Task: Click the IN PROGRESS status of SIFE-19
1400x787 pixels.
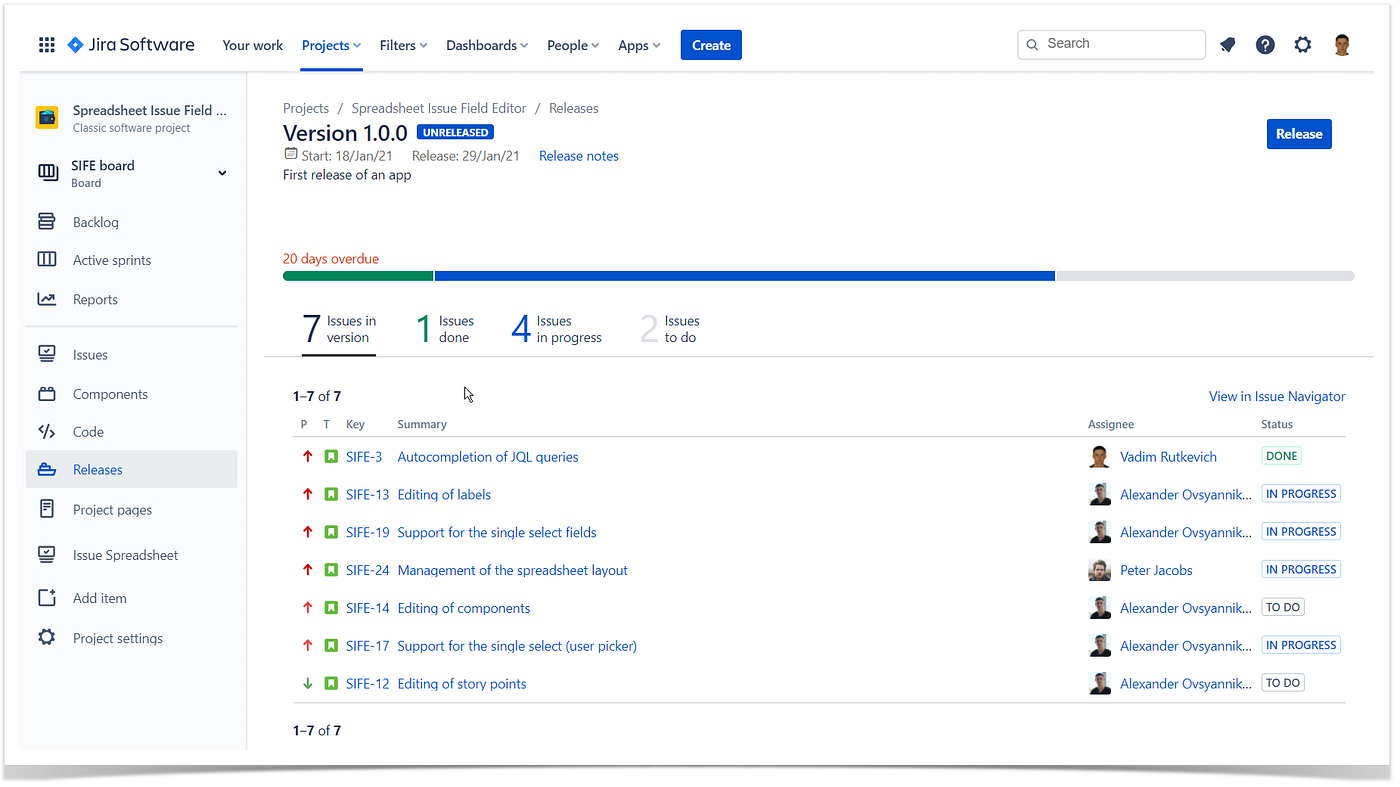Action: 1301,532
